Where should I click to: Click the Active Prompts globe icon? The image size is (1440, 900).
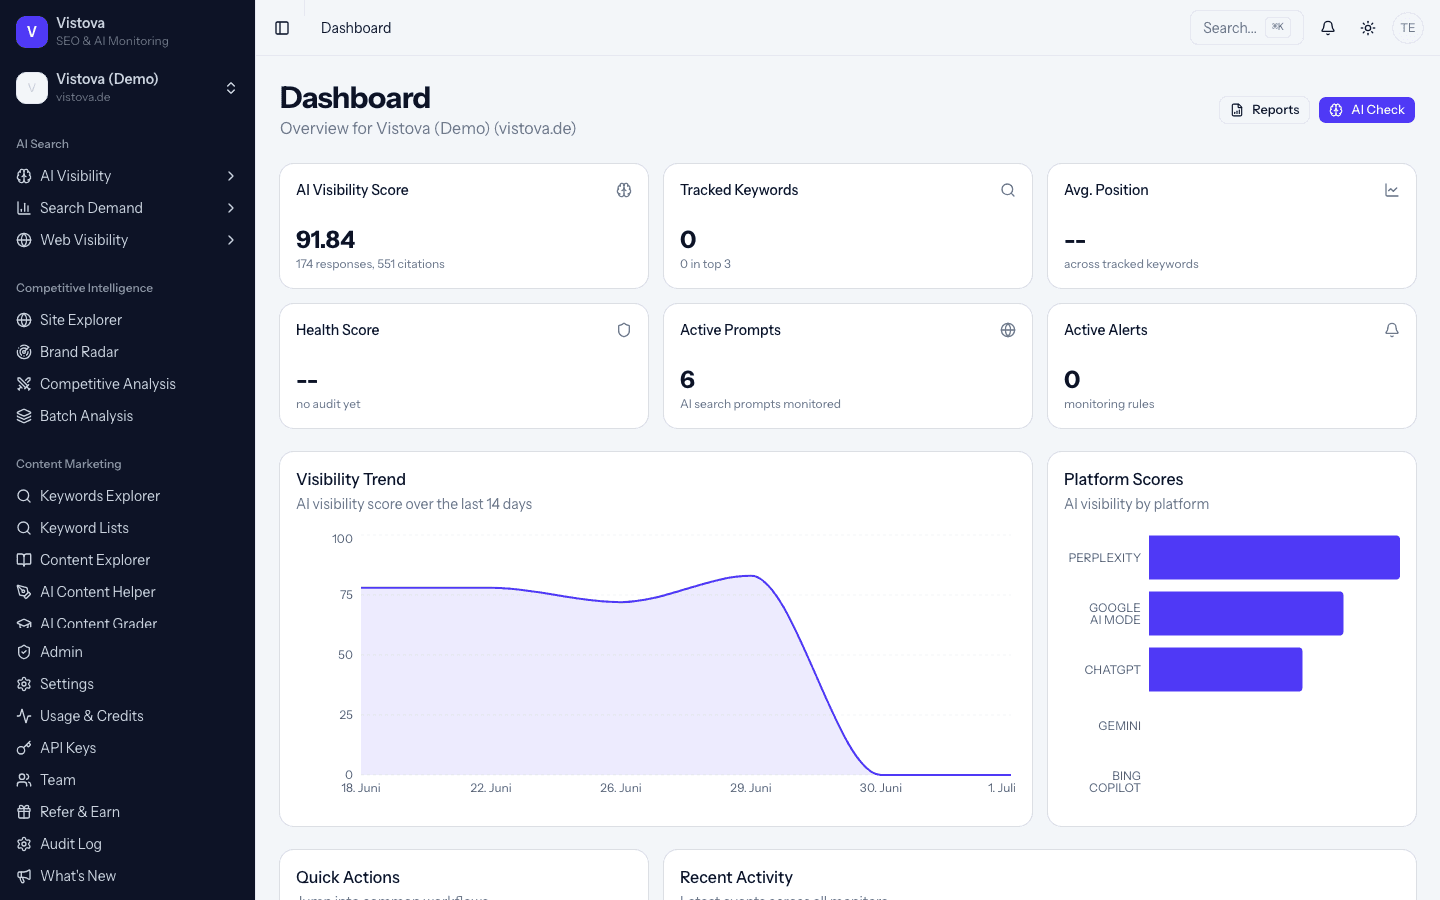(1008, 330)
